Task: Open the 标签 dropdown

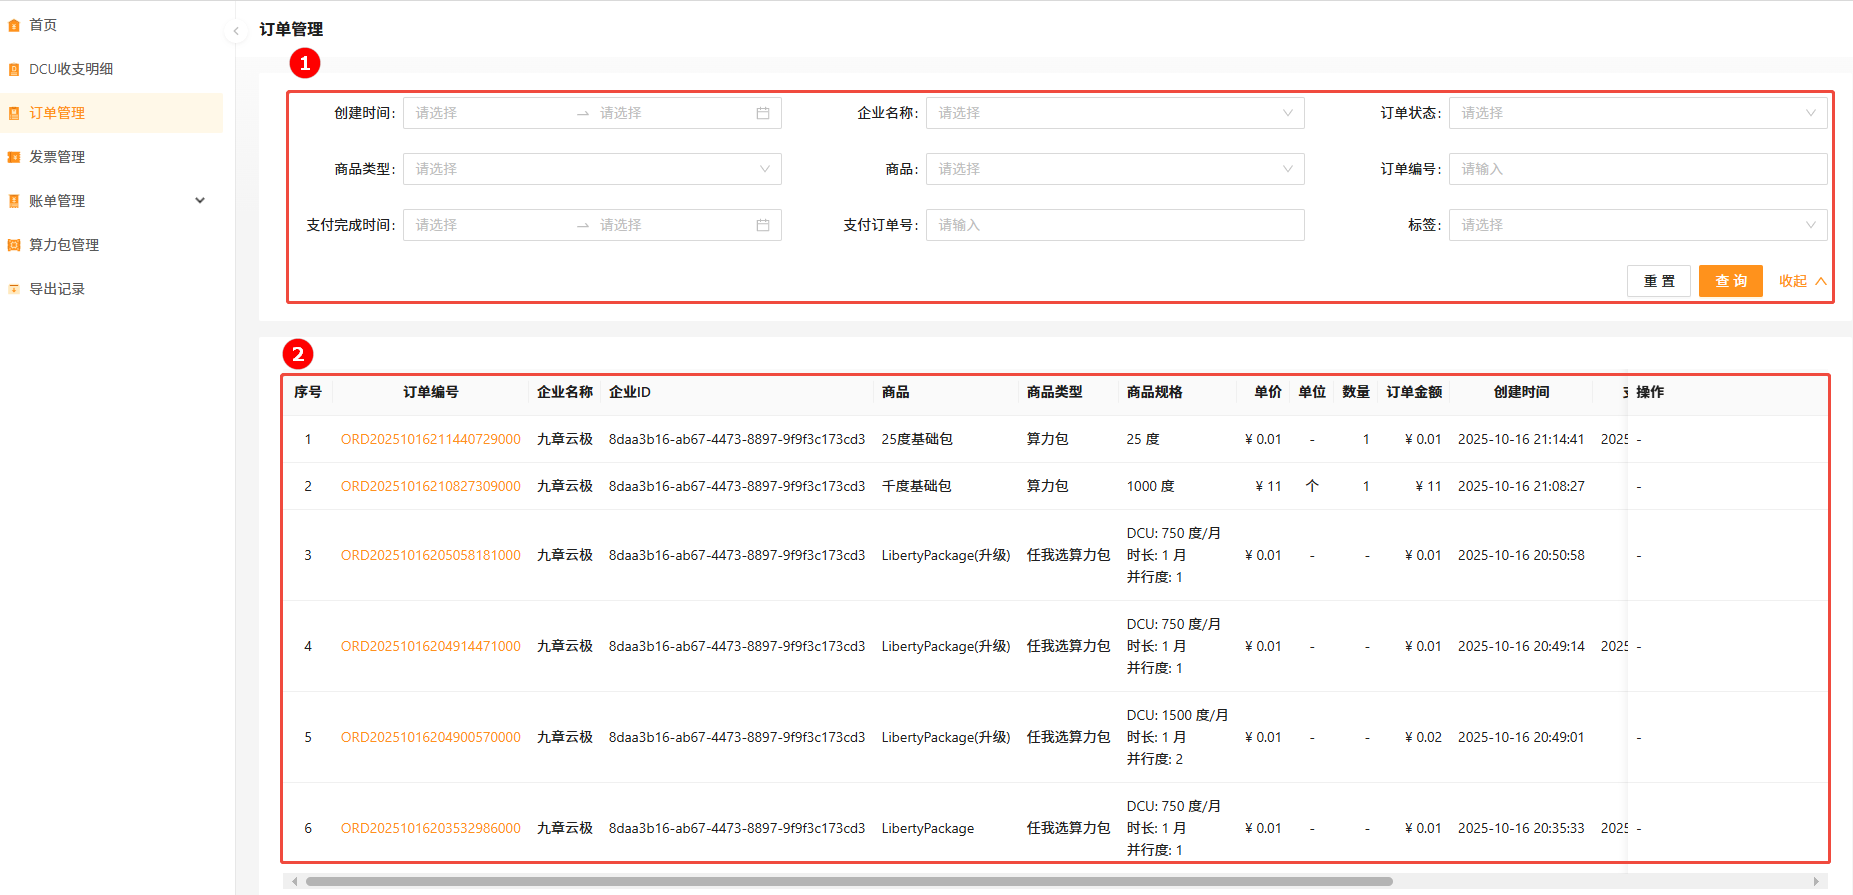Action: pyautogui.click(x=1637, y=225)
